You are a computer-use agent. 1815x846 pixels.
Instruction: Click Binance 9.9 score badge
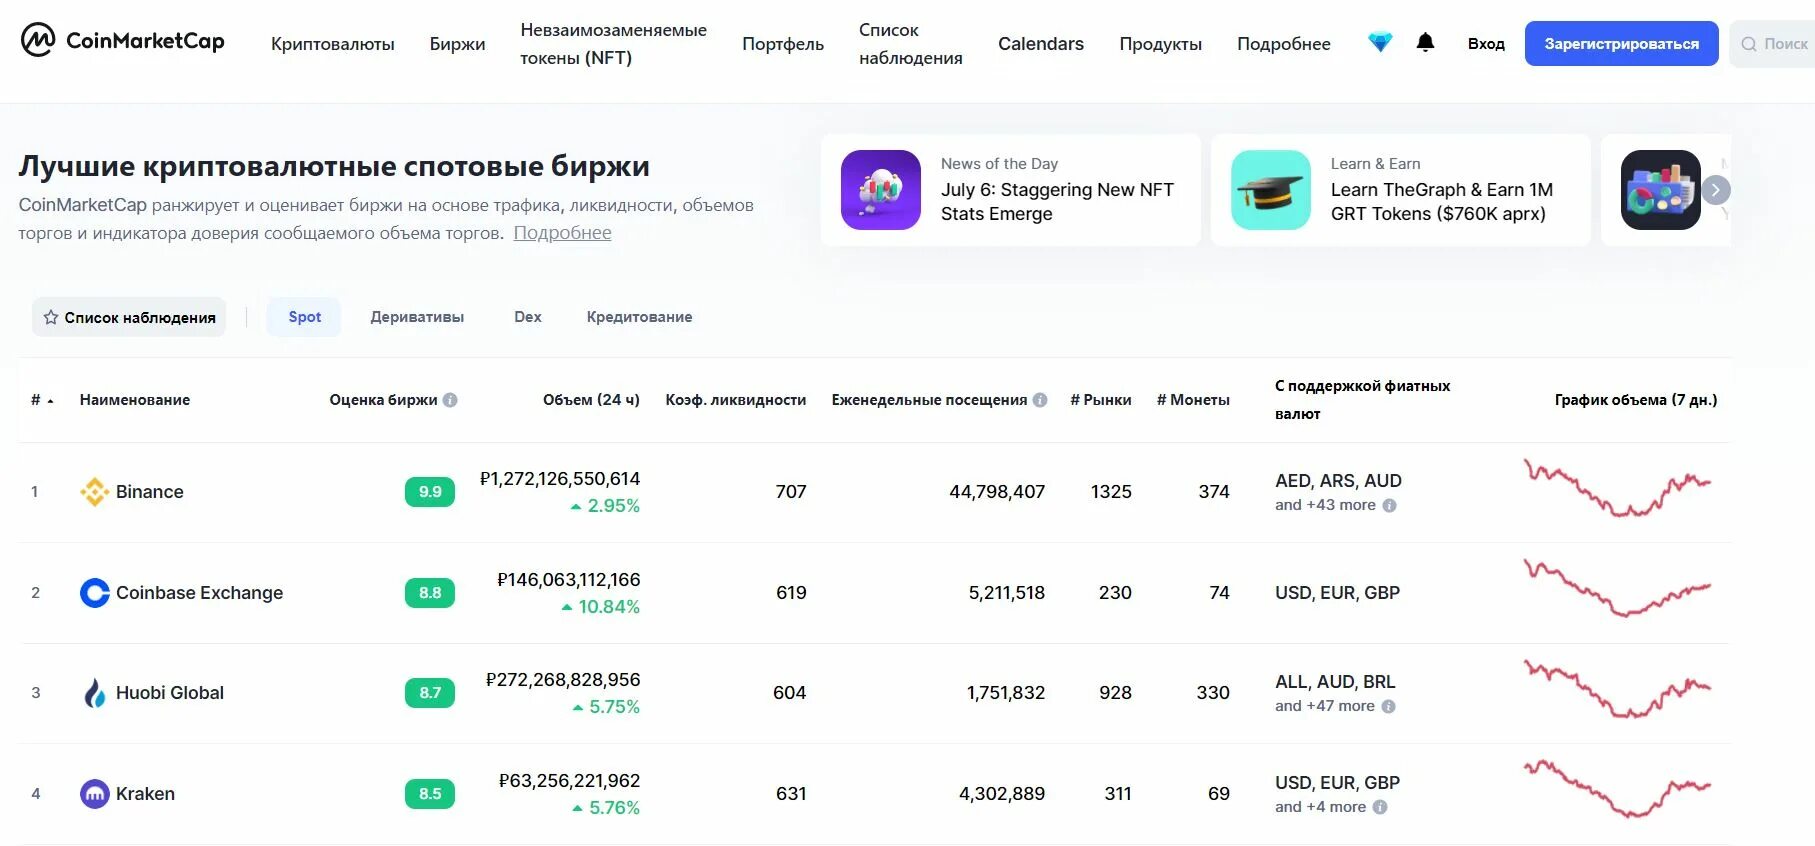coord(430,492)
